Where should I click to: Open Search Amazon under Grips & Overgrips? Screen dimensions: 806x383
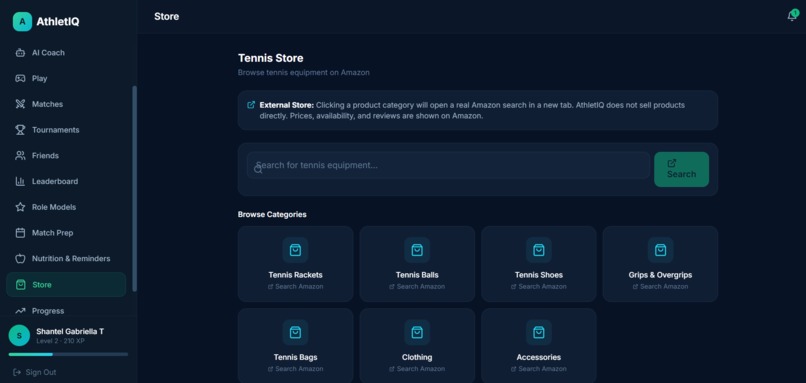660,286
